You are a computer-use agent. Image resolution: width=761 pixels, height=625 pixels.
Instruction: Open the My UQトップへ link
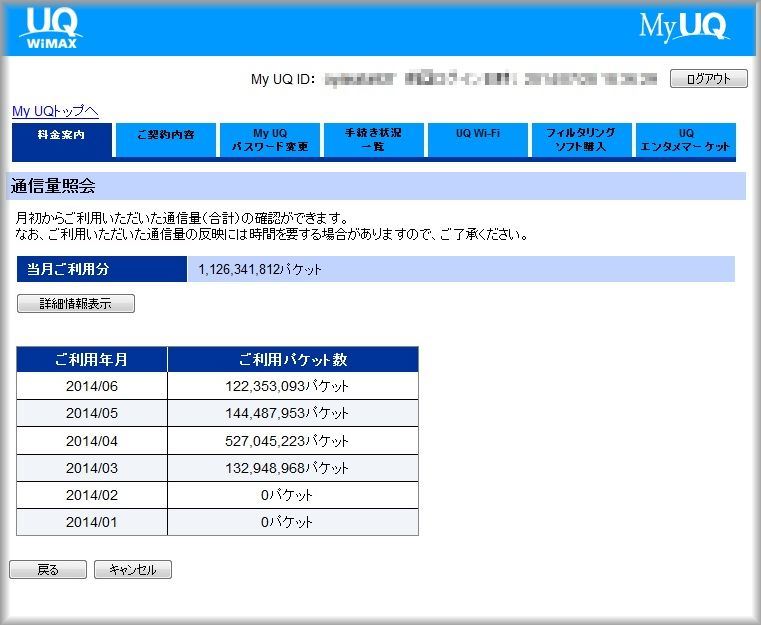[x=55, y=112]
